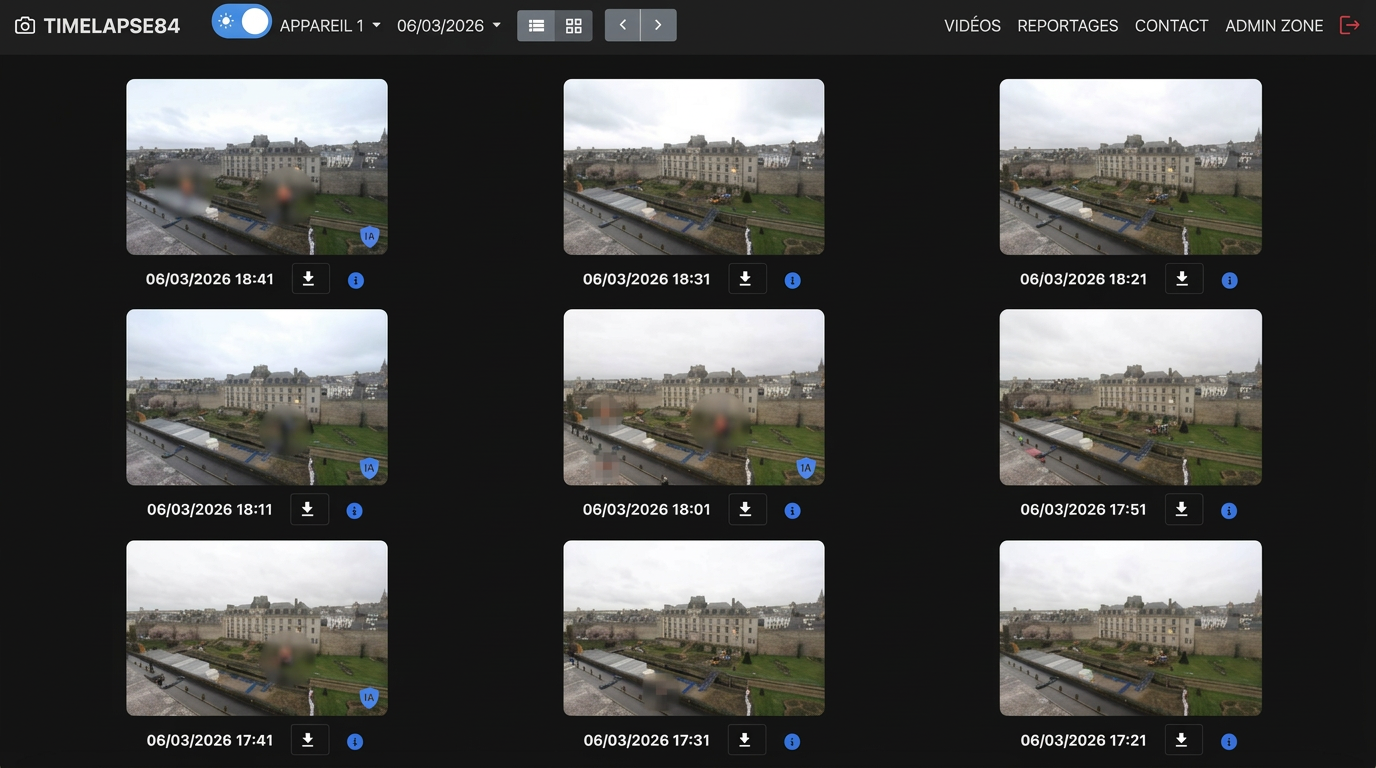Download the 17:31 snapshot image

point(745,740)
